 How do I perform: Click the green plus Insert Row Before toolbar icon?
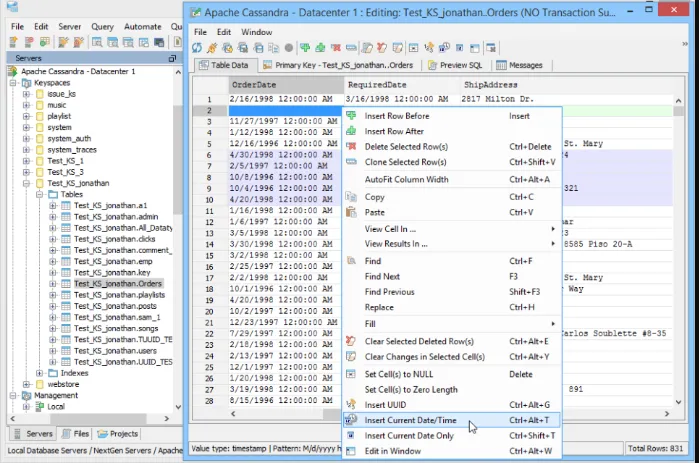pyautogui.click(x=305, y=48)
